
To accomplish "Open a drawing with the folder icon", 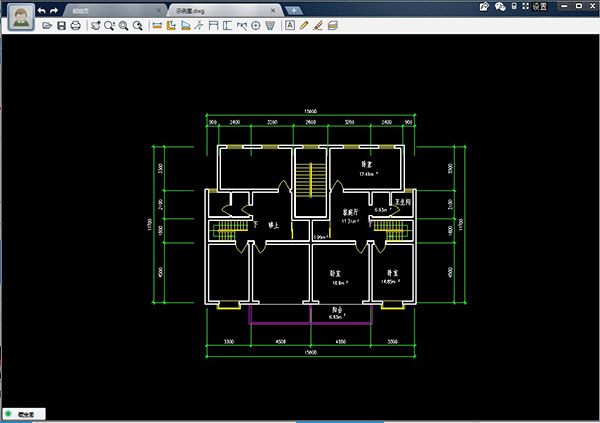I will [x=47, y=26].
